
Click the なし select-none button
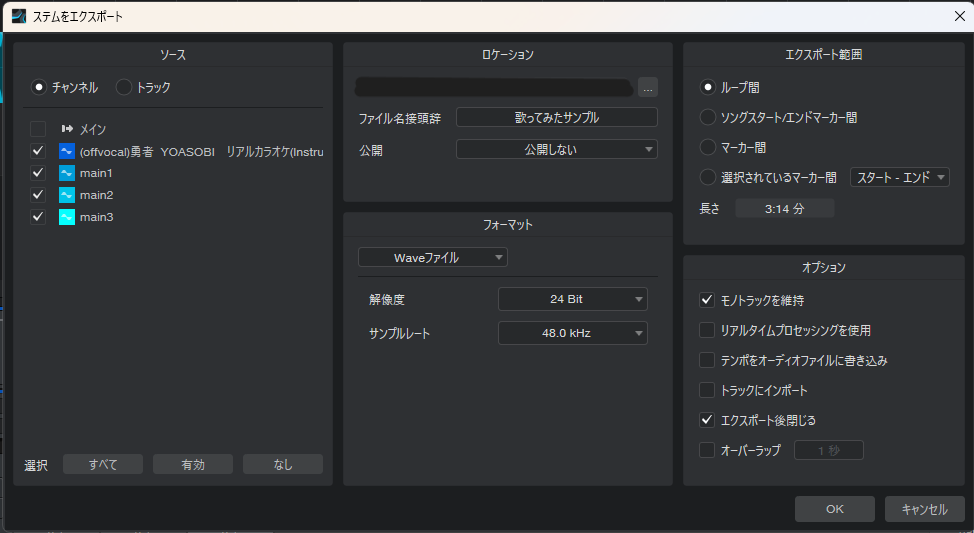click(283, 464)
